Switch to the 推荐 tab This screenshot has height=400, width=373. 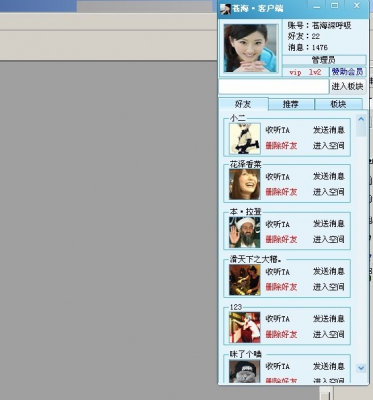click(291, 104)
